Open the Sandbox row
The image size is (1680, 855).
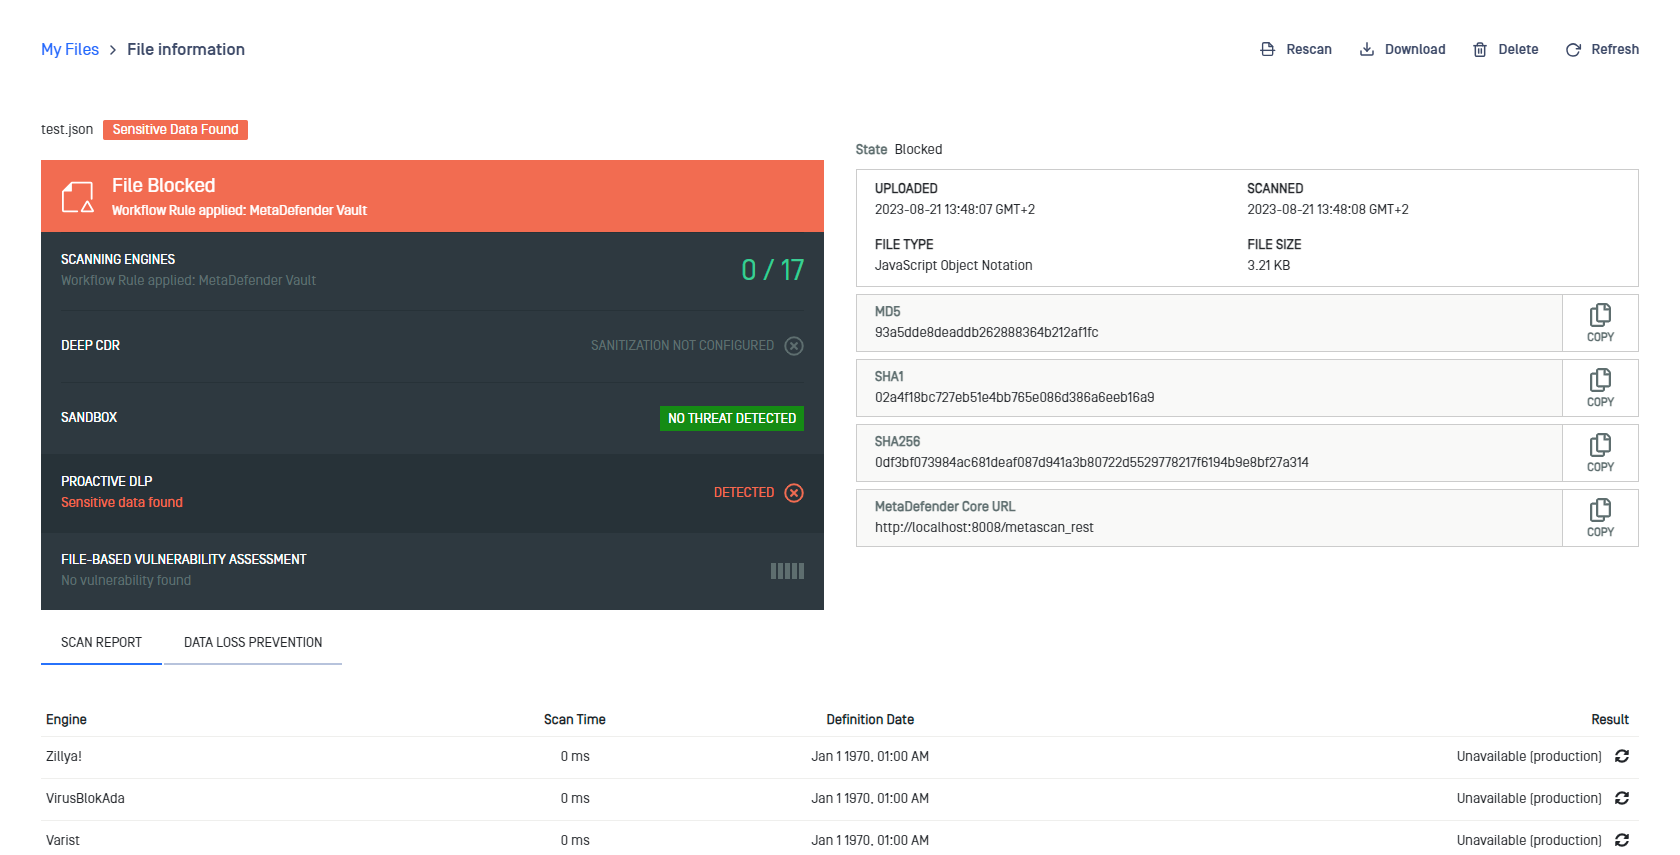[x=432, y=418]
